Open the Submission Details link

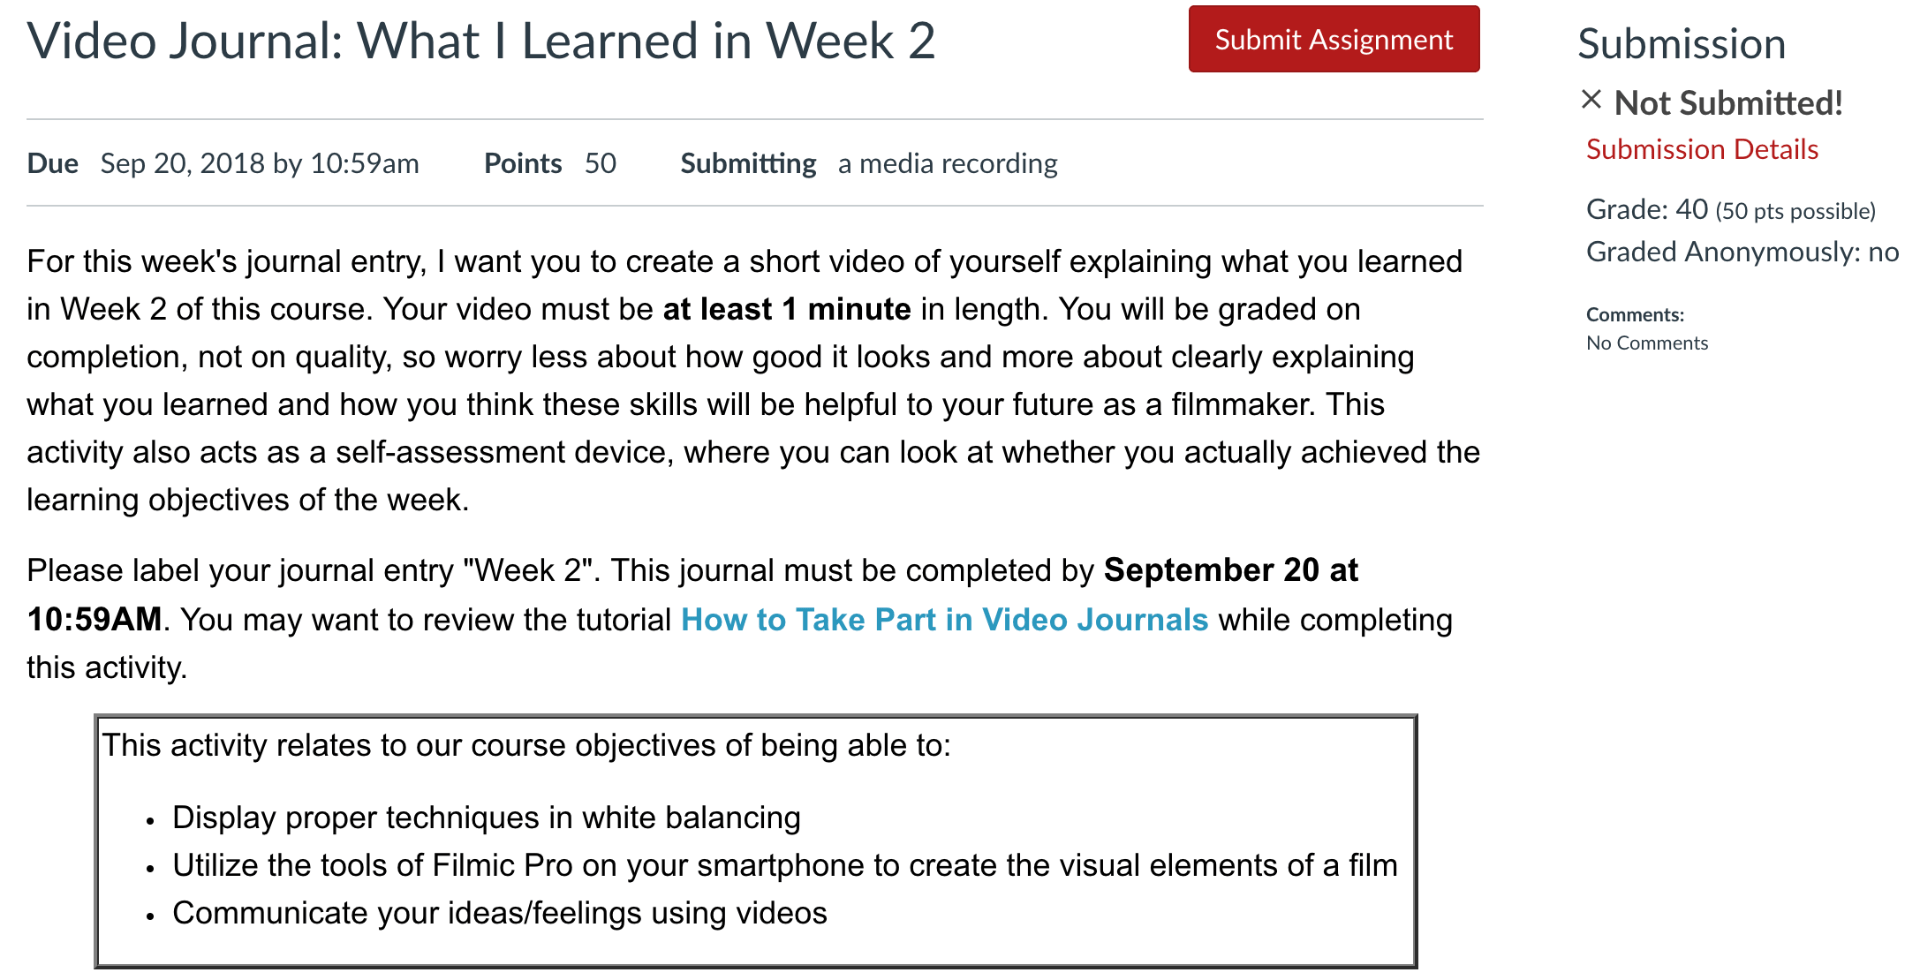pyautogui.click(x=1702, y=150)
